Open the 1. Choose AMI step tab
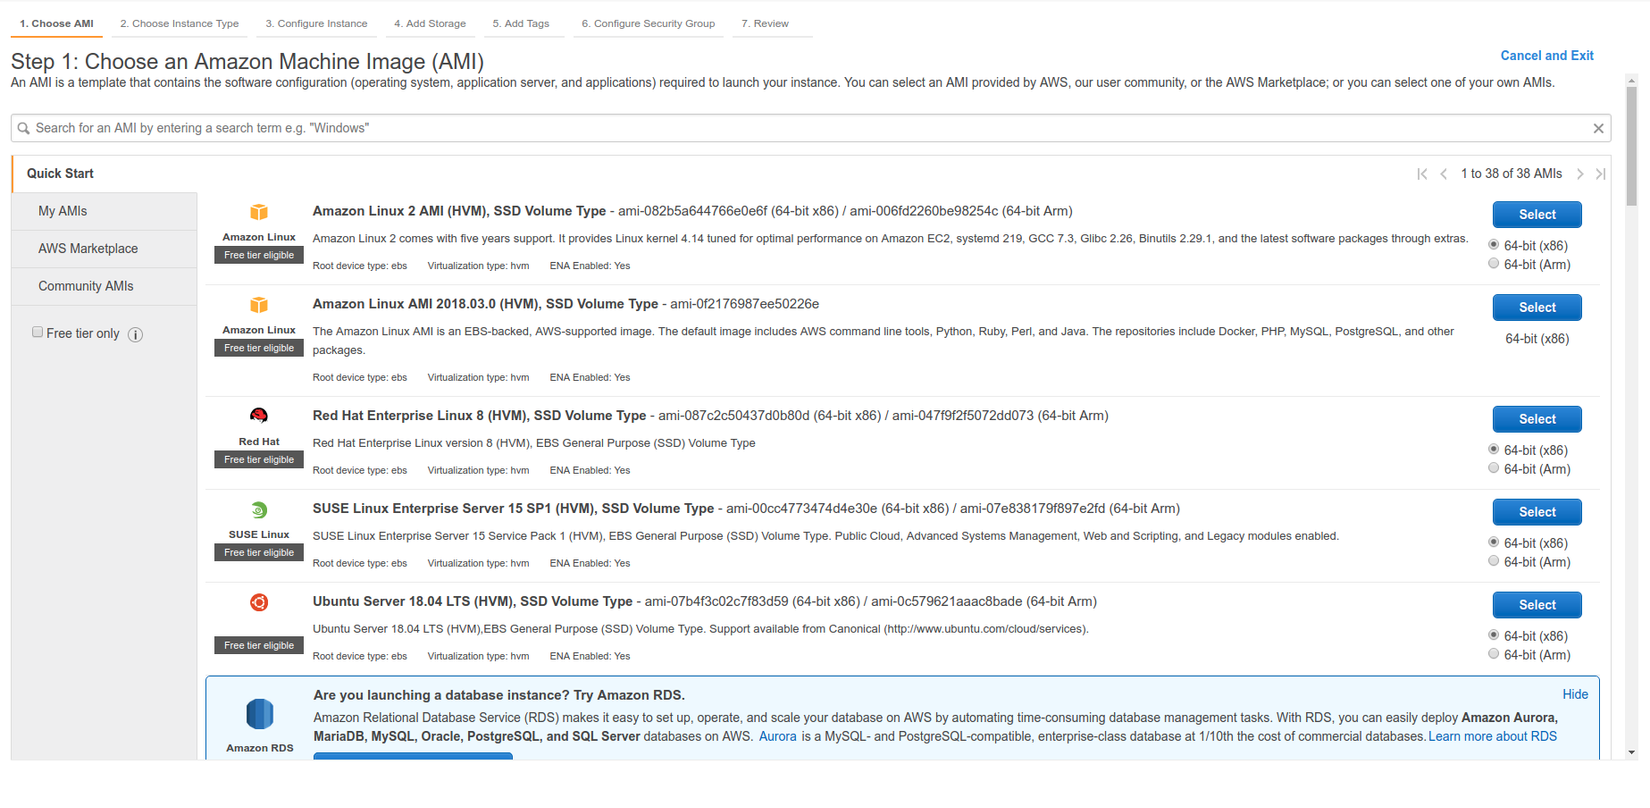 click(57, 24)
